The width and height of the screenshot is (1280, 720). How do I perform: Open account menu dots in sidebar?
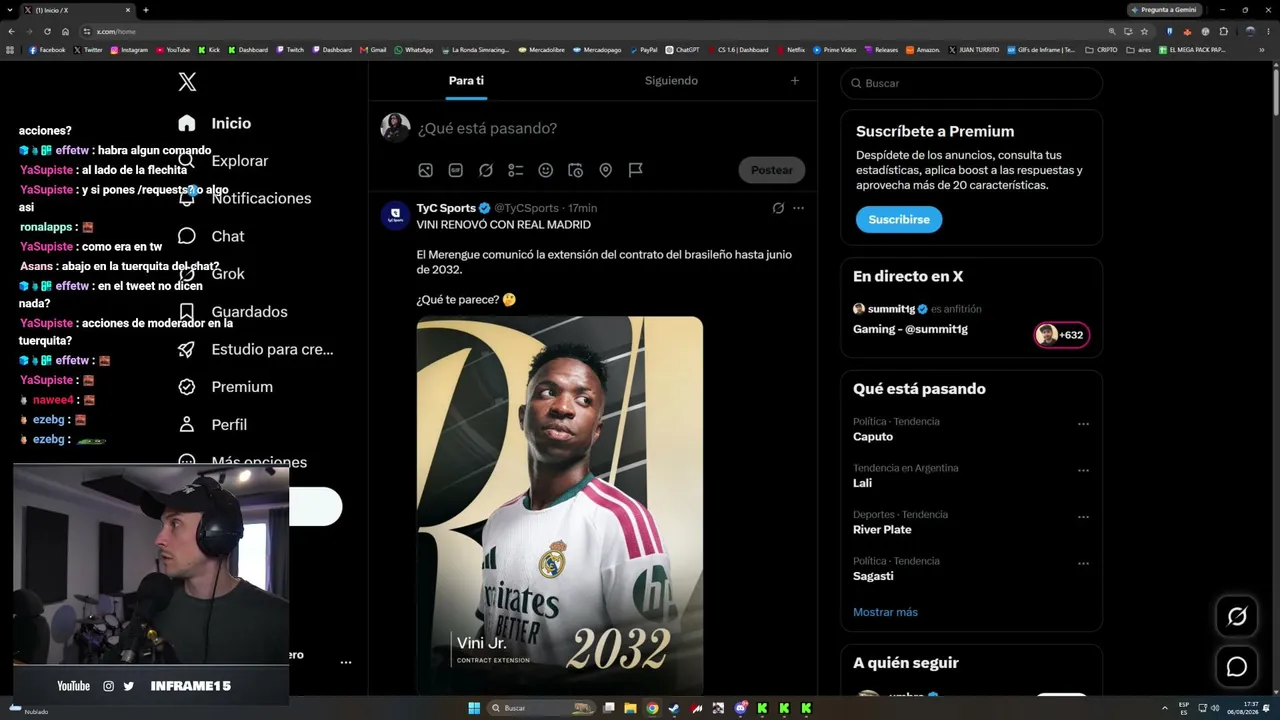[346, 662]
